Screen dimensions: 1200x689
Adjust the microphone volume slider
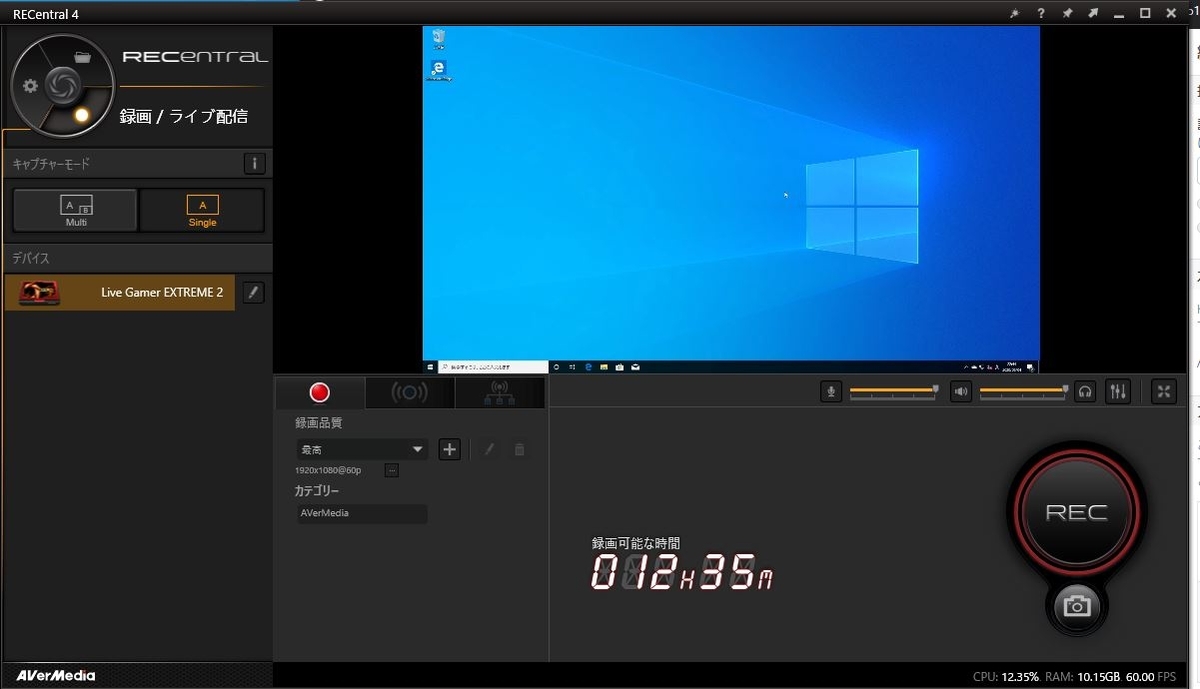coord(894,392)
